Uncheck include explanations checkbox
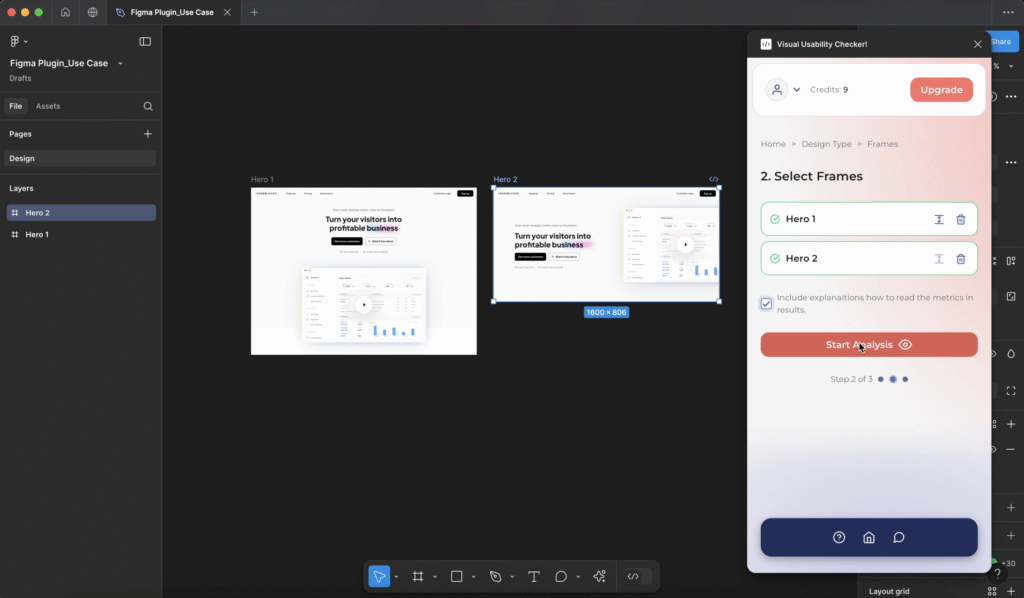 (x=766, y=304)
